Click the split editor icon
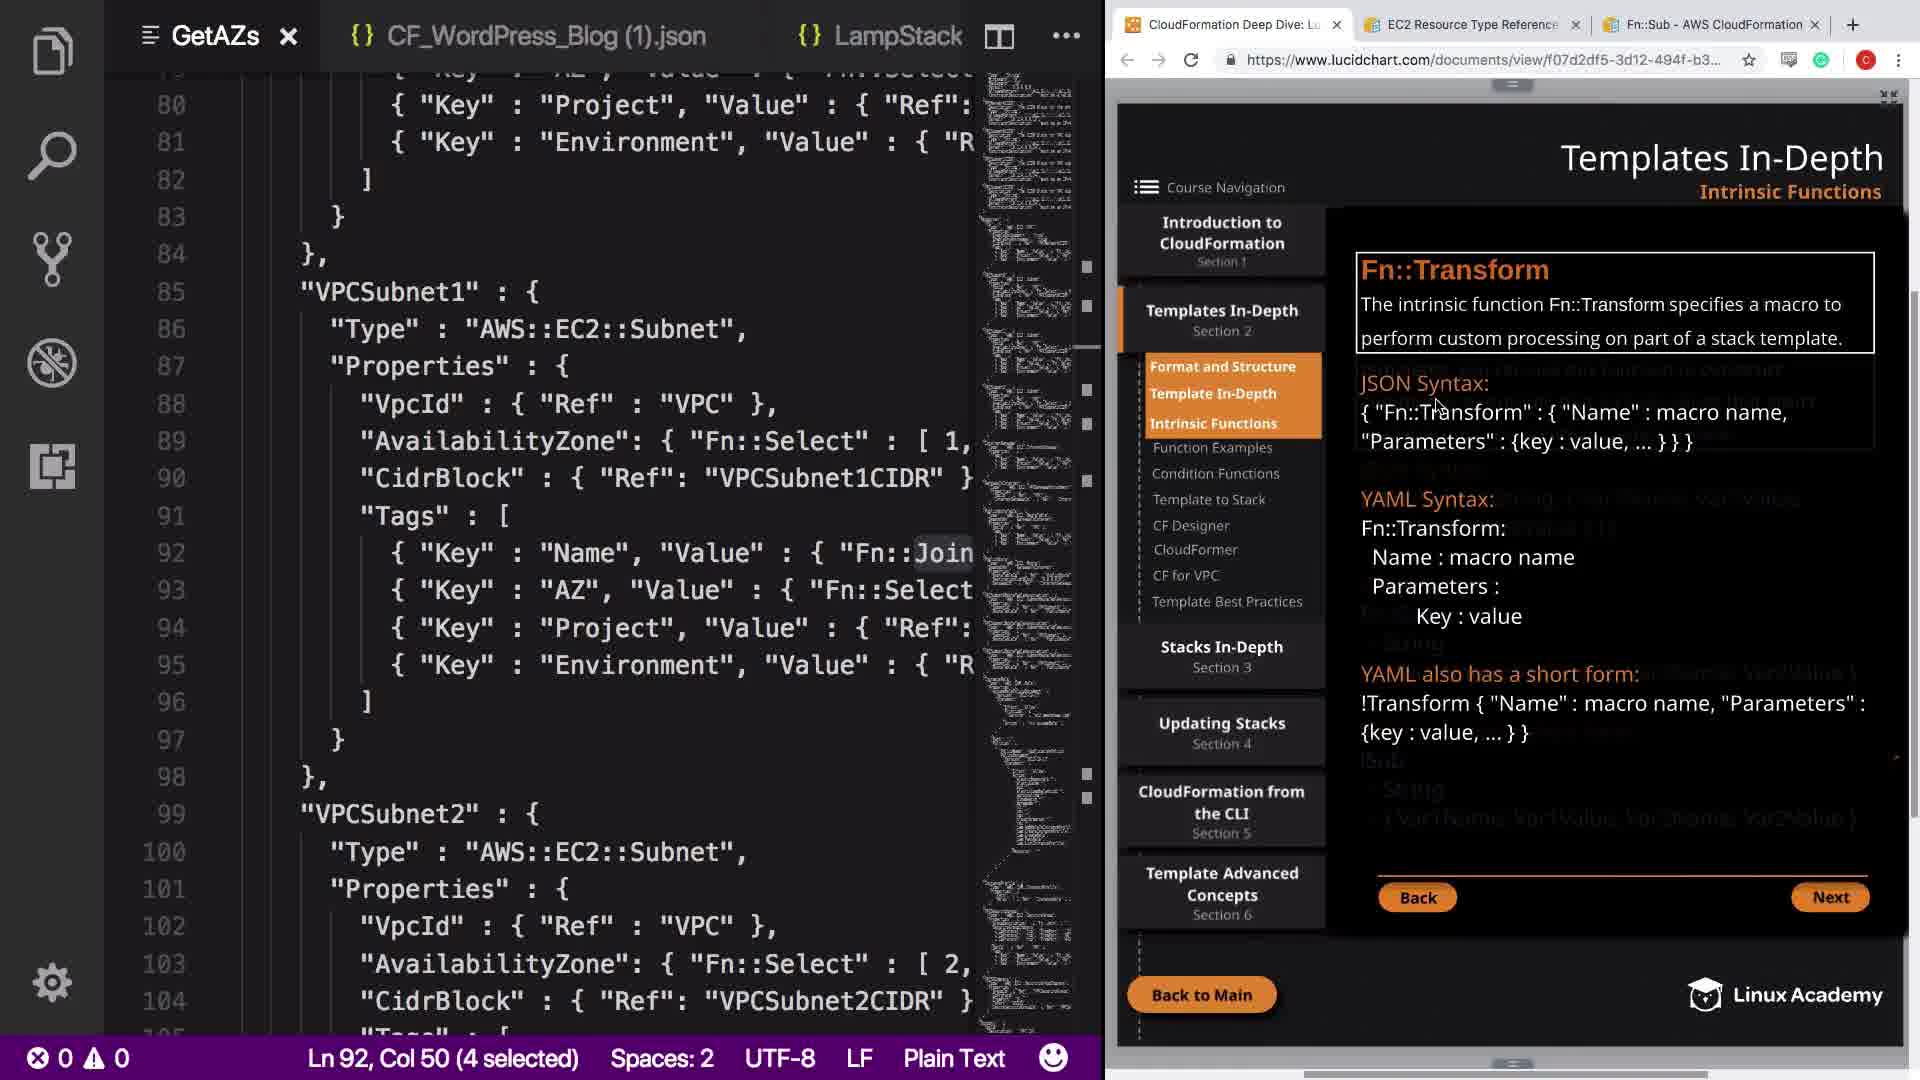Screen dimensions: 1920x1080 point(999,37)
